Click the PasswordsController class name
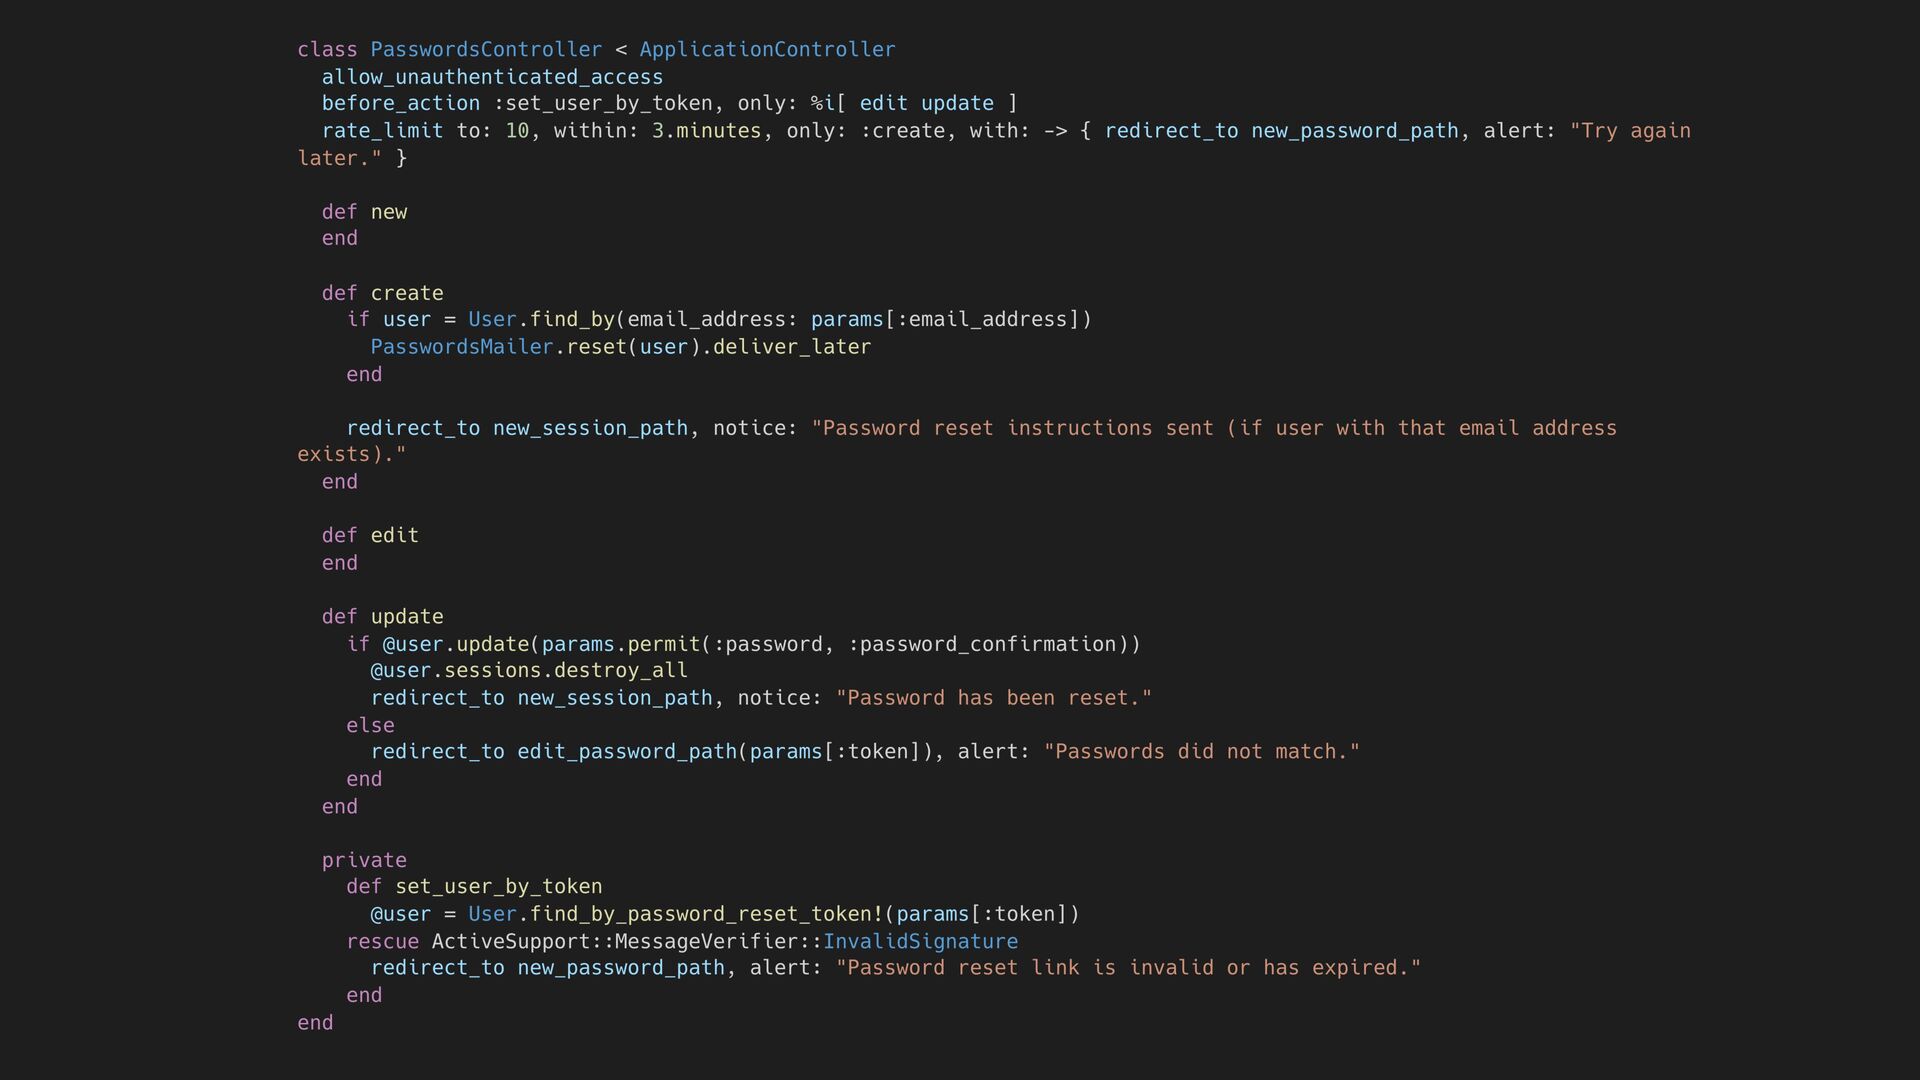Image resolution: width=1920 pixels, height=1080 pixels. click(486, 50)
